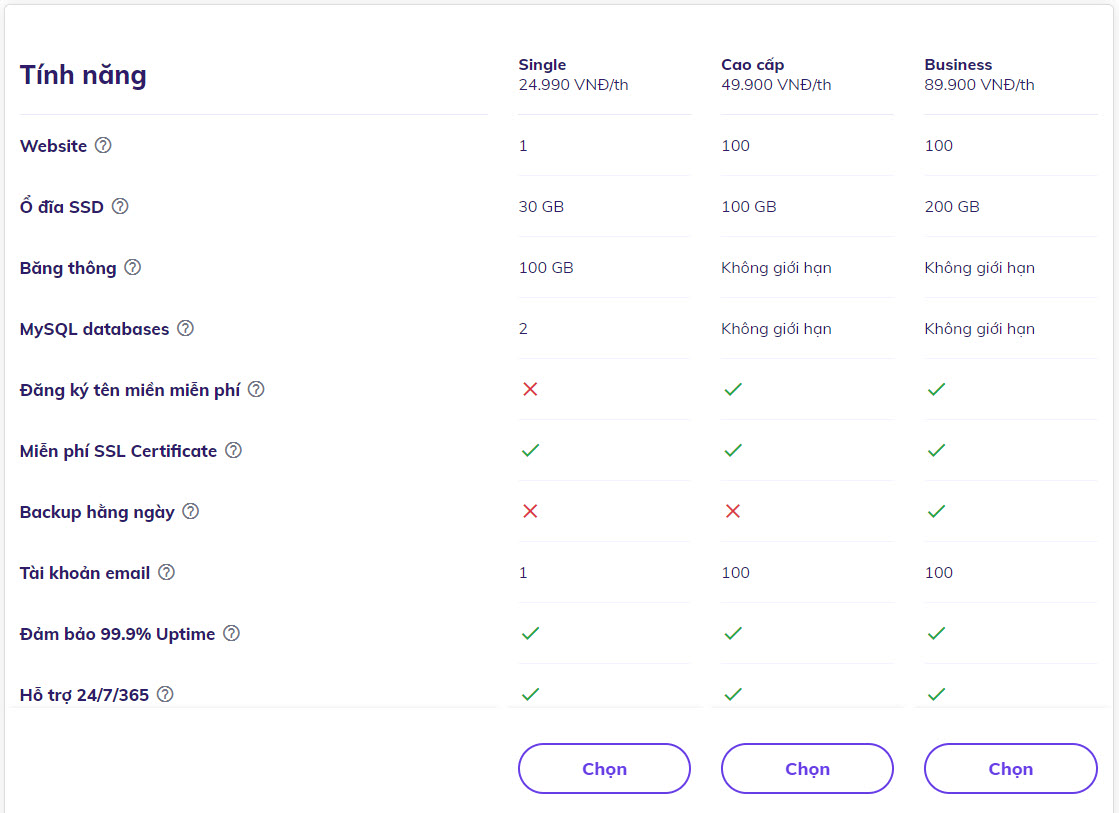Viewport: 1119px width, 813px height.
Task: Click the Miễn phí SSL Certificate help icon
Action: click(x=233, y=451)
